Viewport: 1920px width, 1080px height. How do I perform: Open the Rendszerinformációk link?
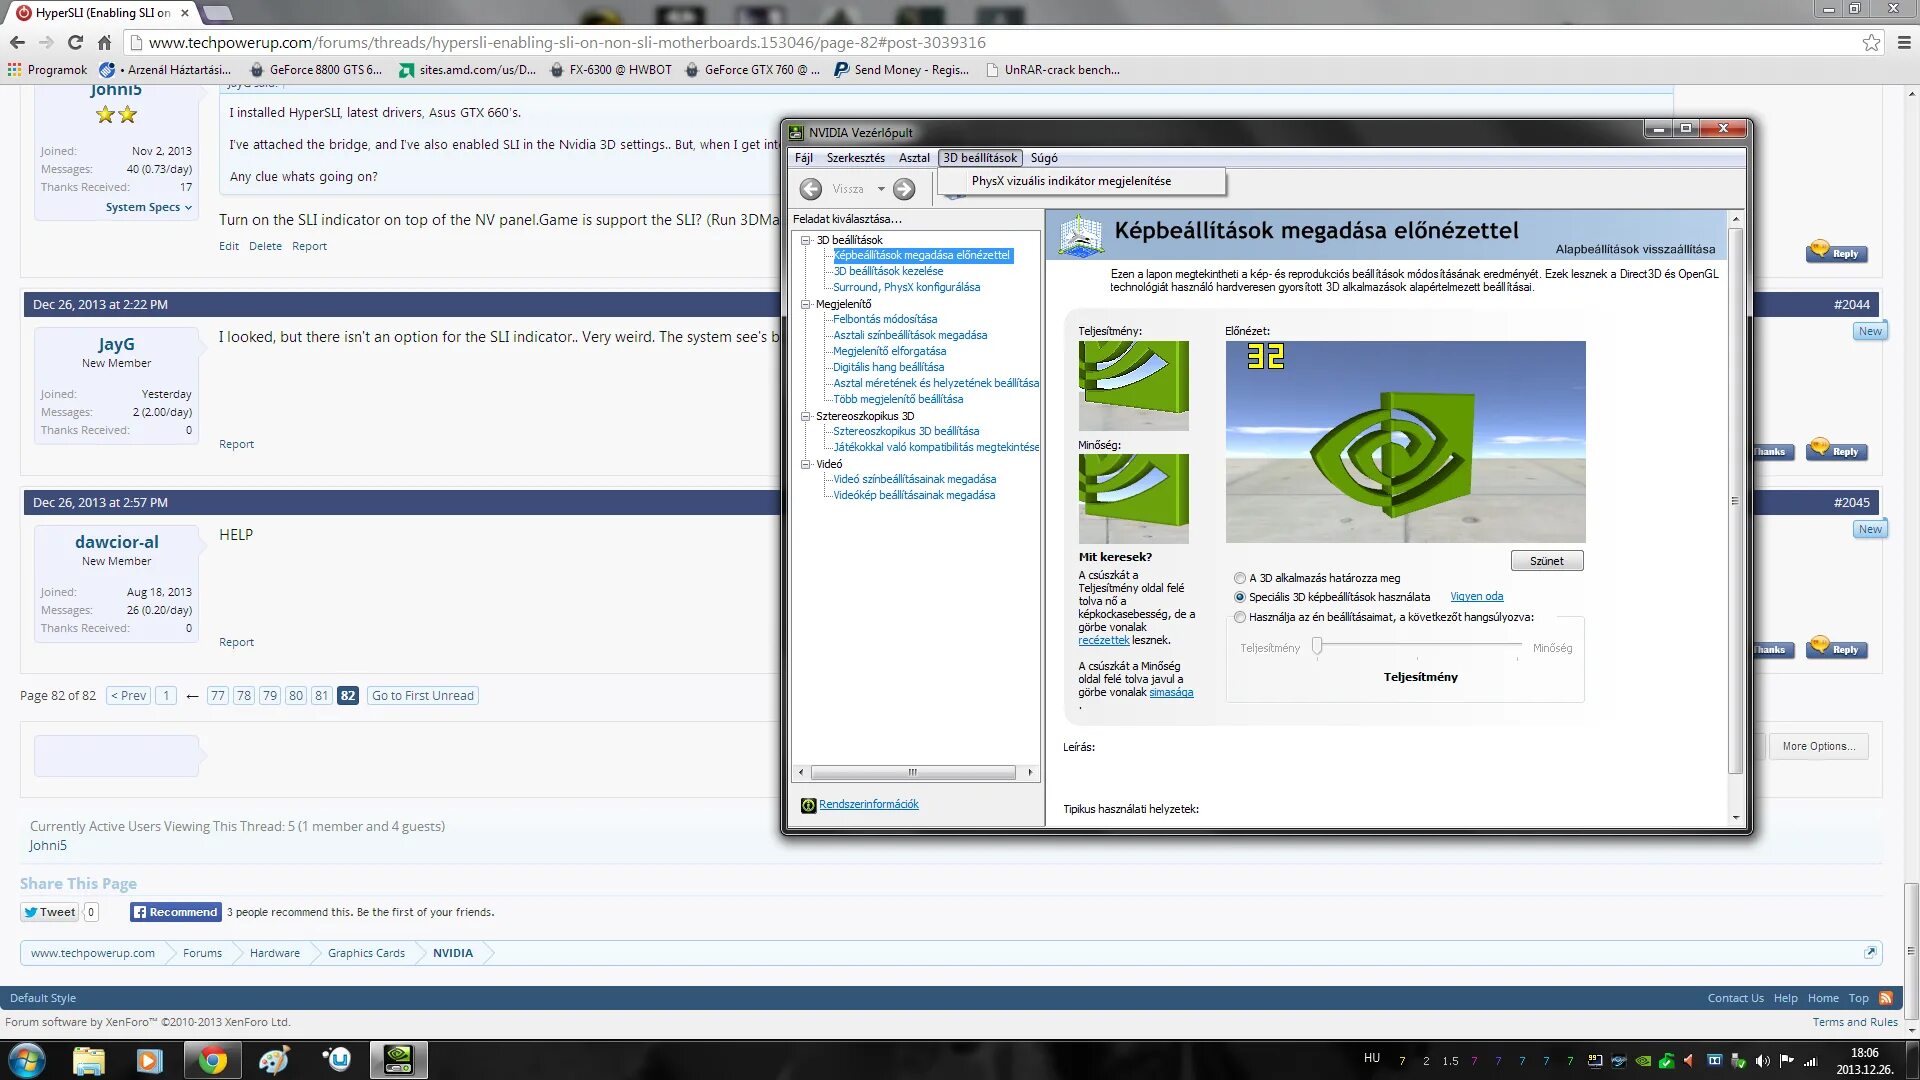868,804
